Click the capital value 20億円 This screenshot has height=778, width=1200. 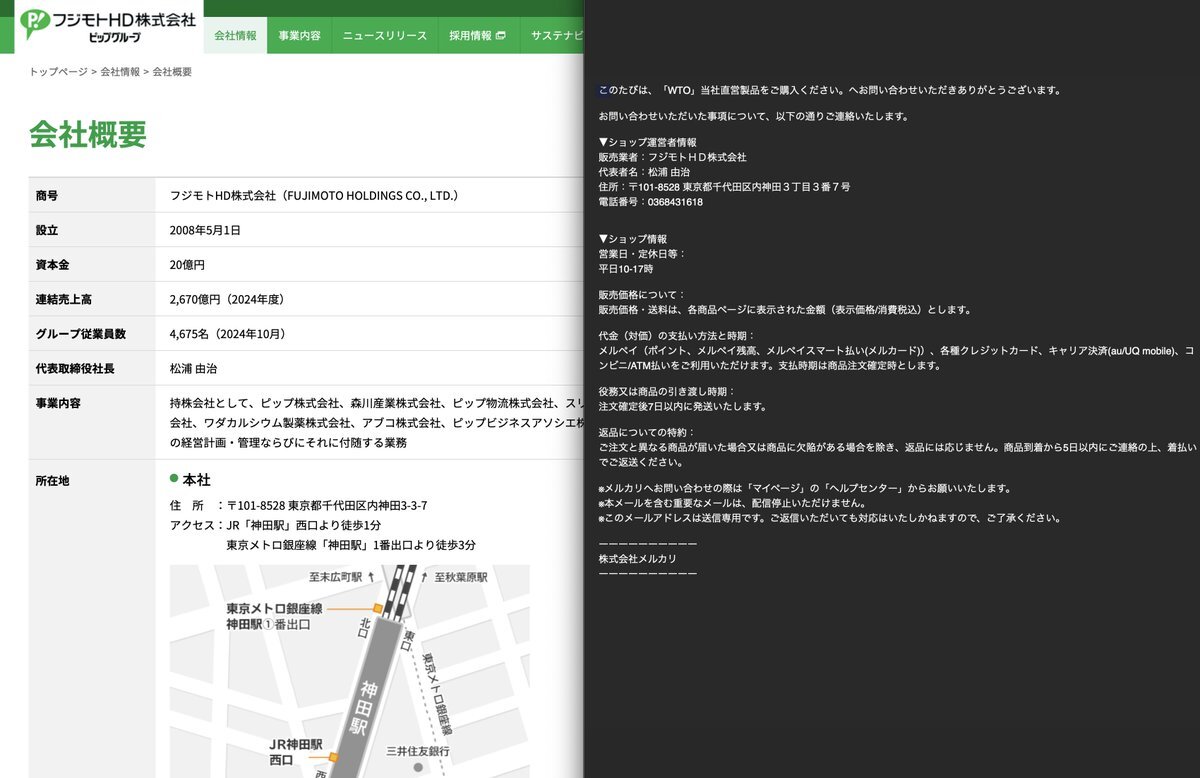[x=187, y=265]
